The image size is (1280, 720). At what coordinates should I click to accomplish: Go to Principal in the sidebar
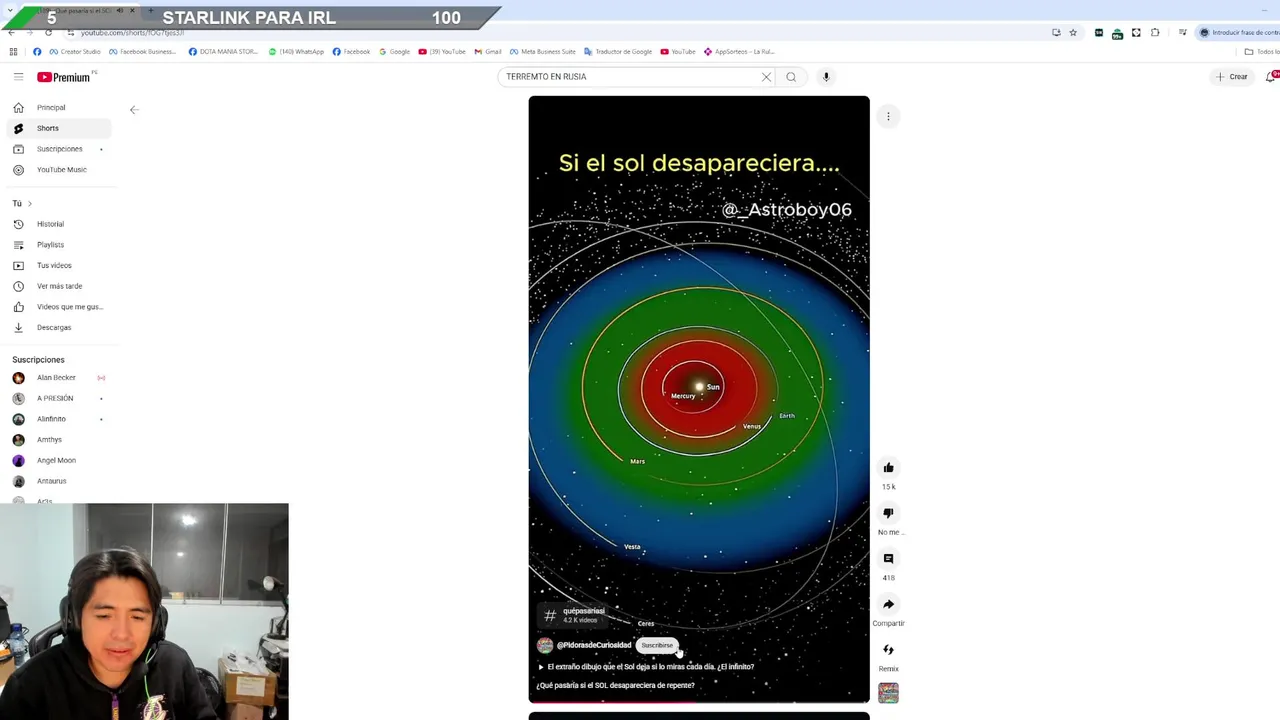click(58, 108)
